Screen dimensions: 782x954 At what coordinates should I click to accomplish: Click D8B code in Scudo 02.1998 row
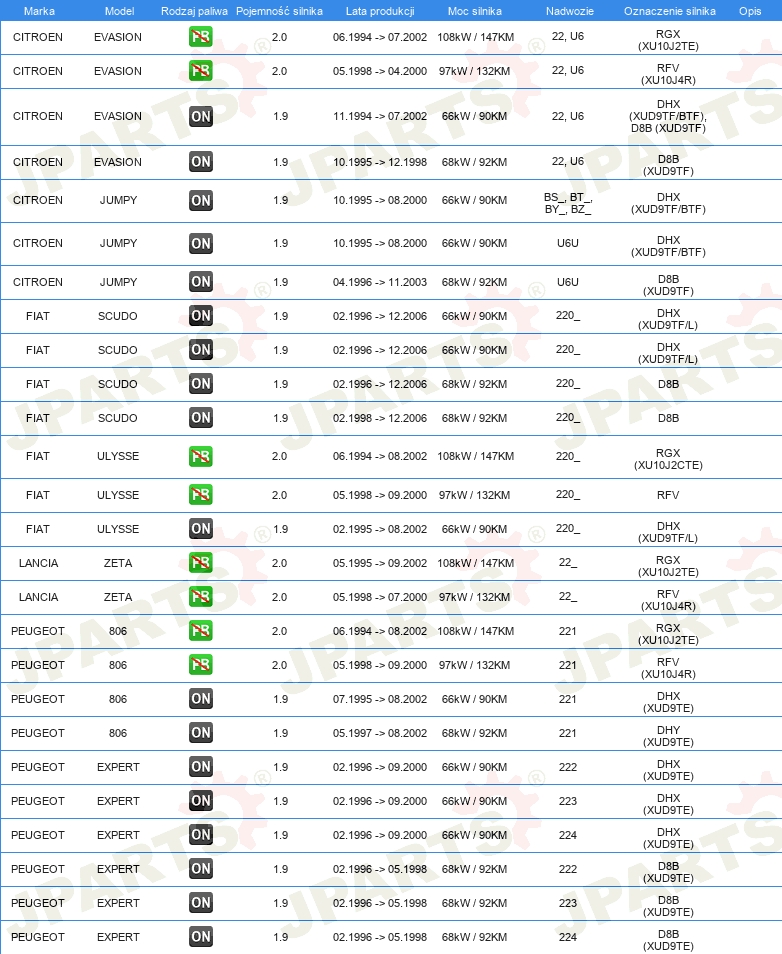pos(668,419)
